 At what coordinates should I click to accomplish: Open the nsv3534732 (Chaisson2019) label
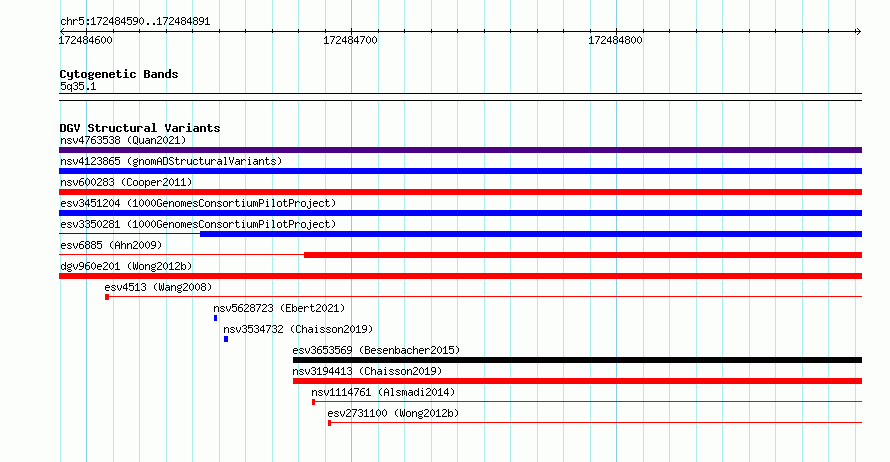click(298, 329)
